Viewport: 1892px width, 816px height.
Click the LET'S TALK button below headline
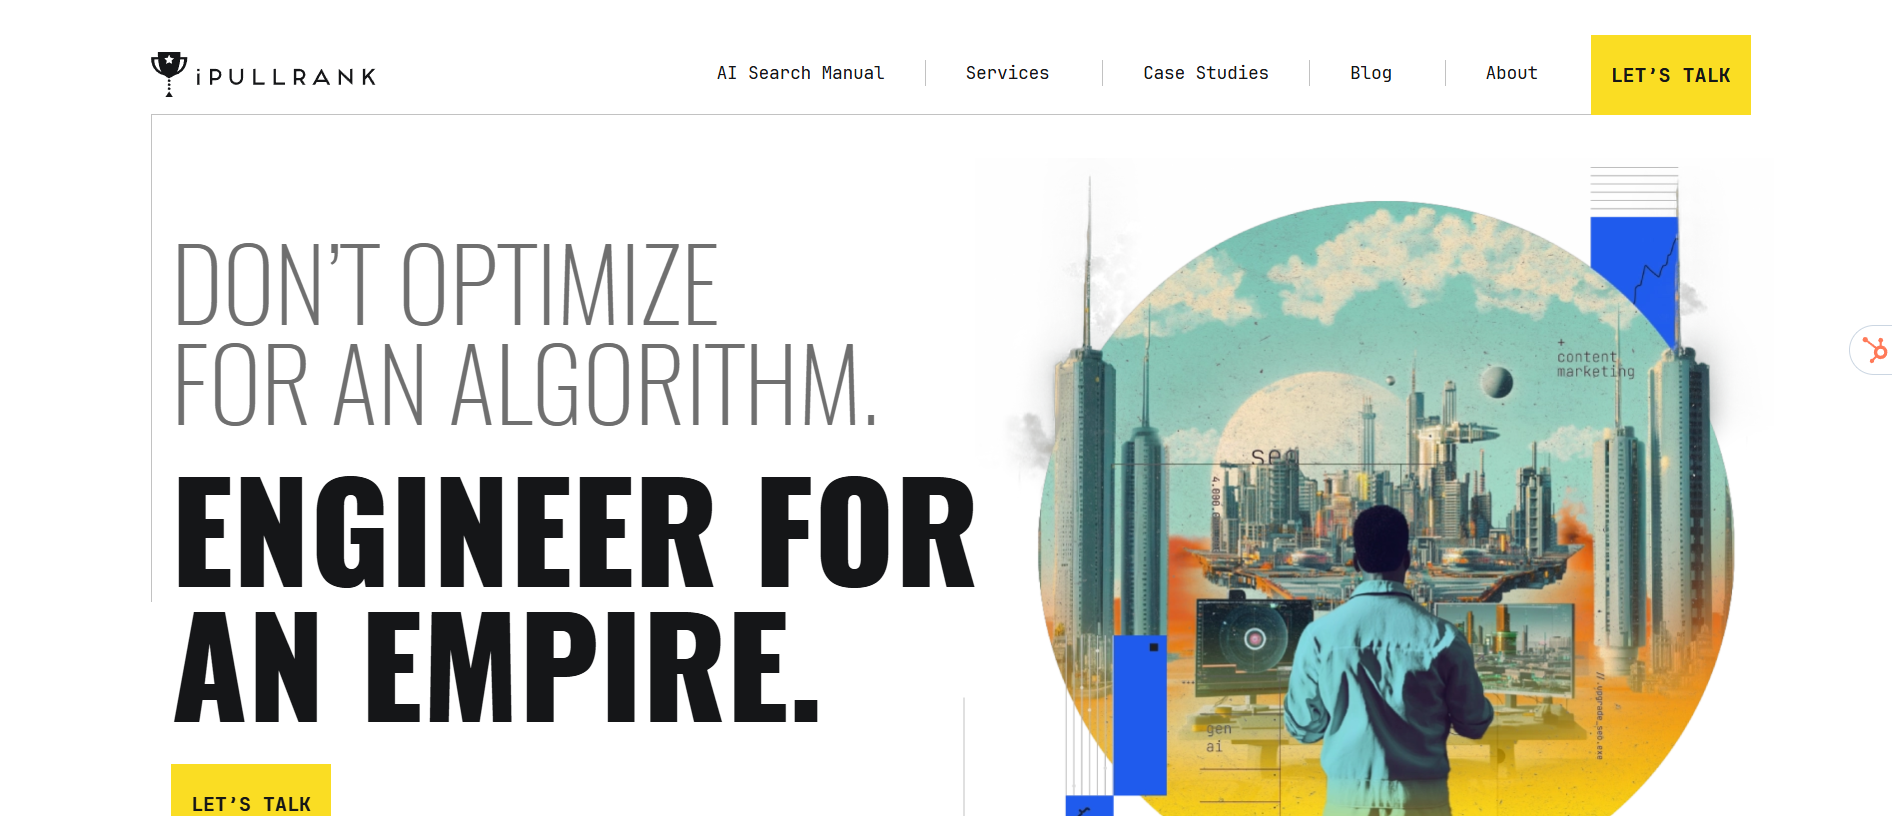[x=251, y=791]
